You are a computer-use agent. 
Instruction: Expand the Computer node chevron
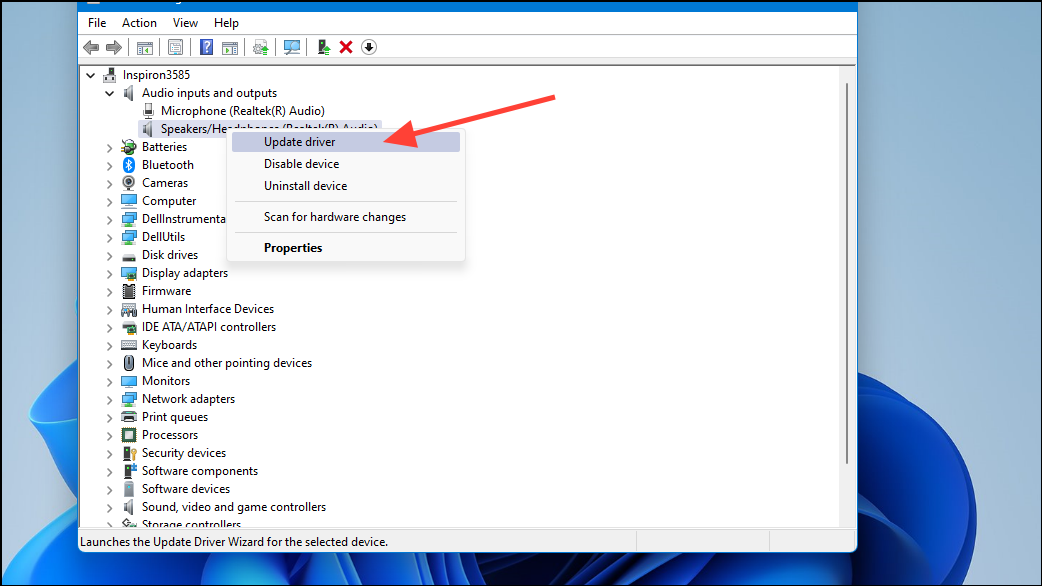click(x=110, y=201)
